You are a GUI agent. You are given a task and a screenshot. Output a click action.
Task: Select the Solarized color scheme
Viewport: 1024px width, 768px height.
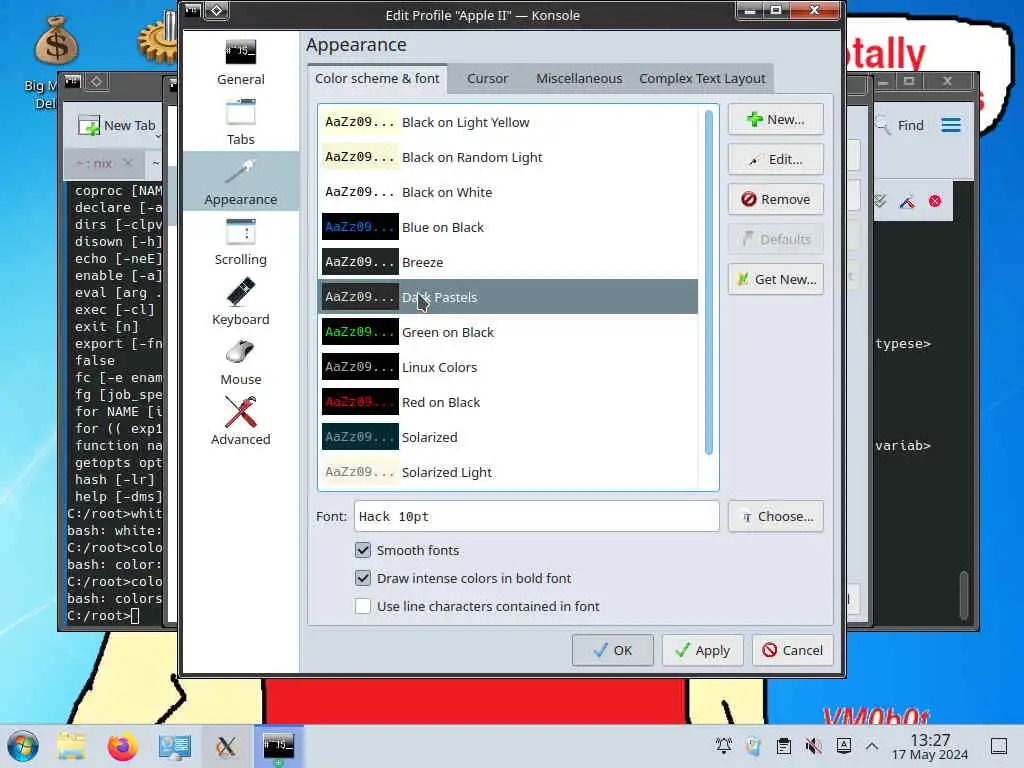click(x=508, y=438)
